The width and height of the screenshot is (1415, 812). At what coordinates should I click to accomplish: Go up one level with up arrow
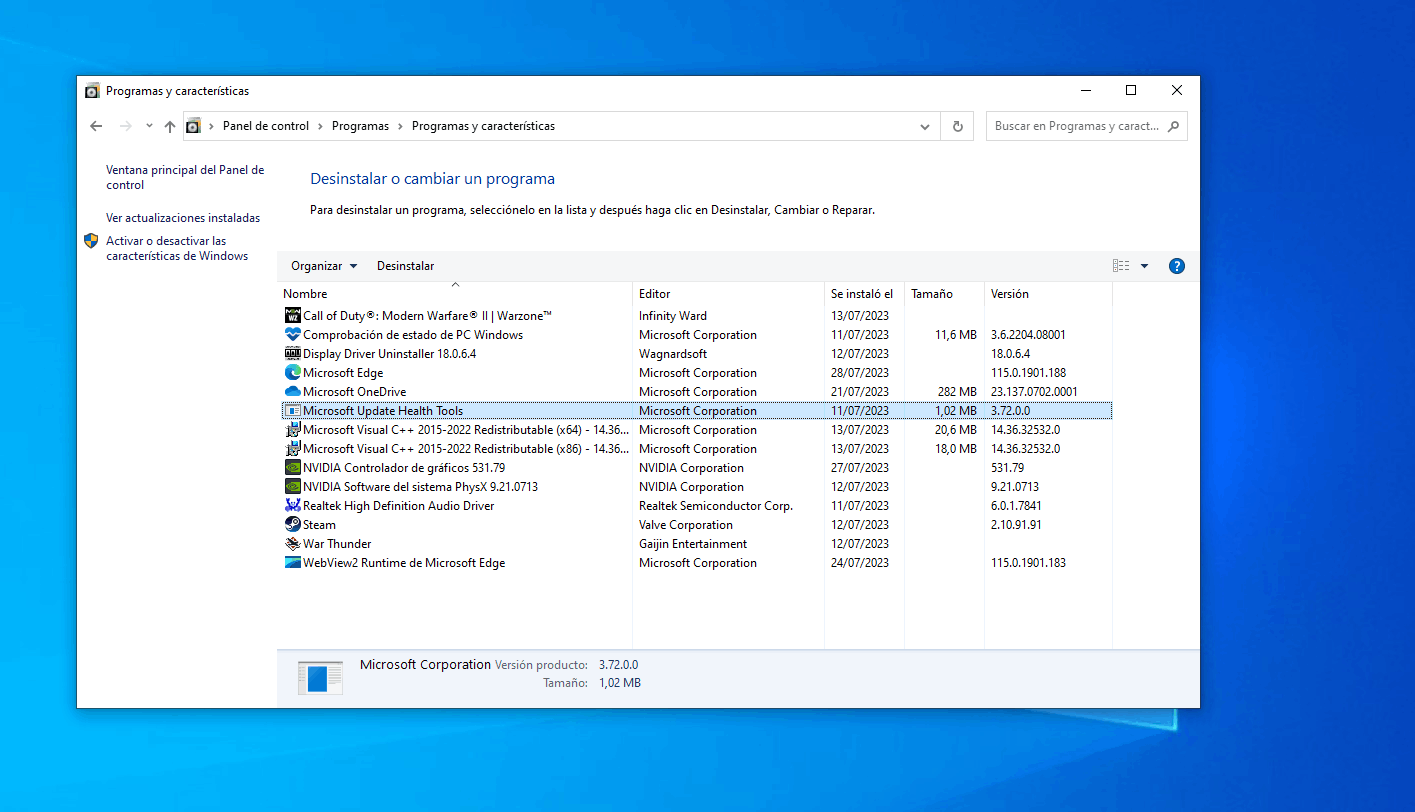tap(169, 126)
